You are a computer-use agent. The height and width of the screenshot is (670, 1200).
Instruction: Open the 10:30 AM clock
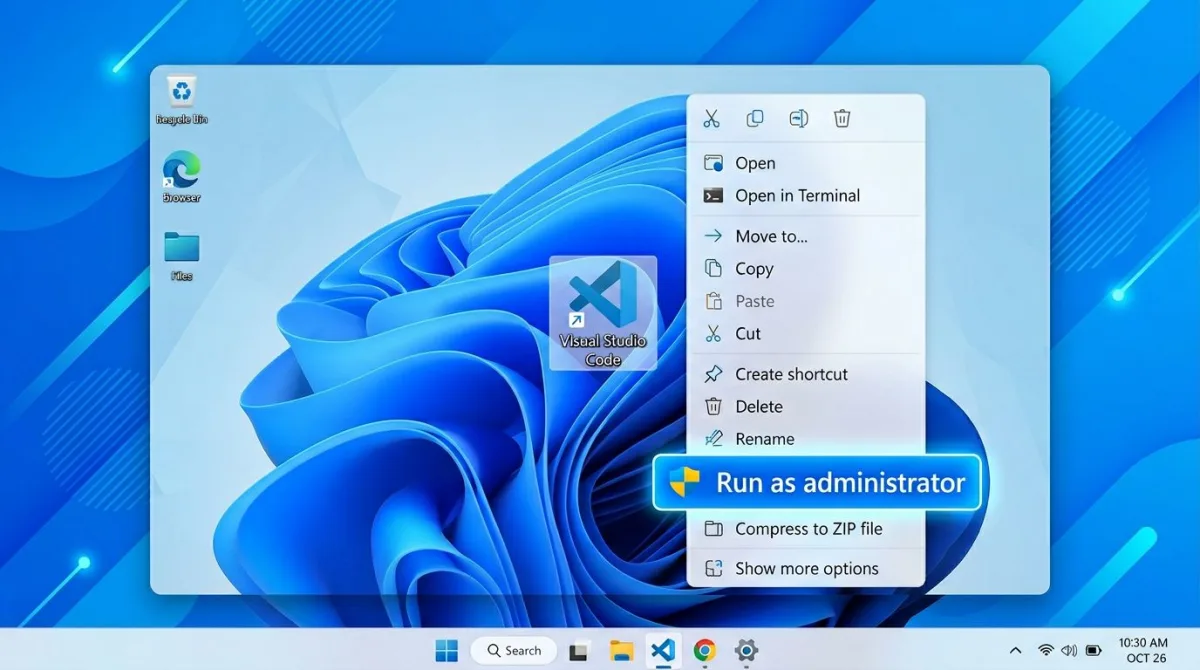click(1143, 651)
